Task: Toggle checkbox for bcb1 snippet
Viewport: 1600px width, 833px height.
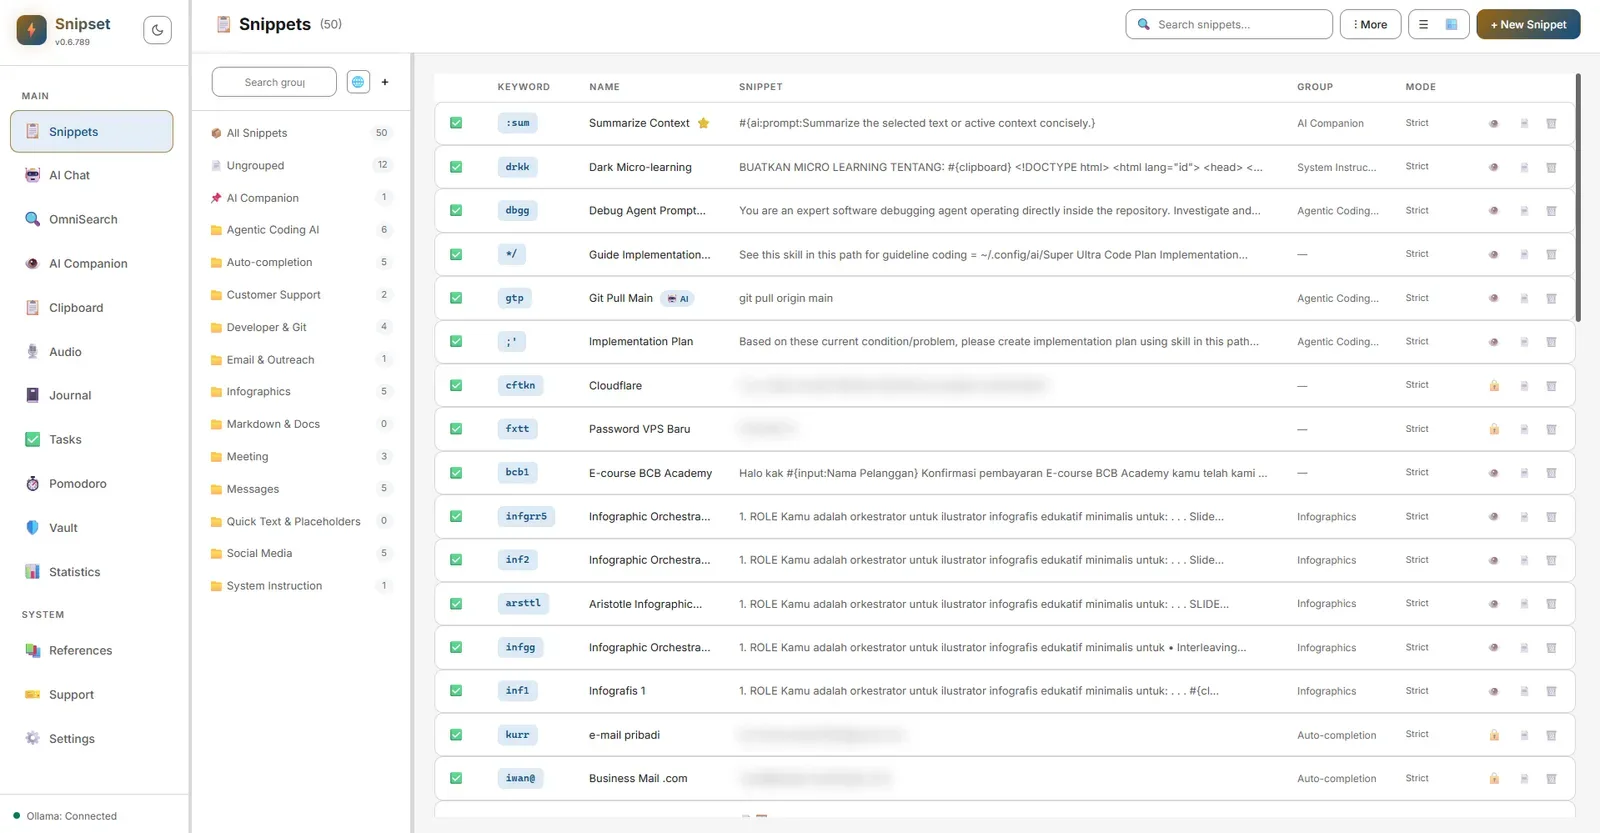Action: click(456, 473)
